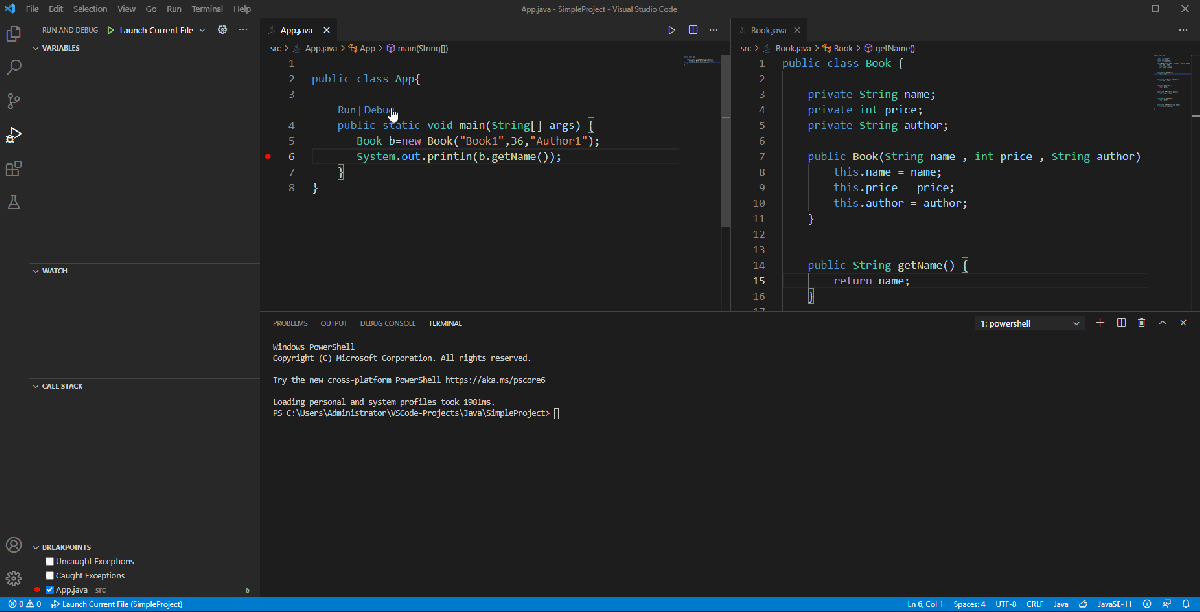The width and height of the screenshot is (1200, 612).
Task: Open the Launch Current File configuration dropdown
Action: [x=162, y=30]
